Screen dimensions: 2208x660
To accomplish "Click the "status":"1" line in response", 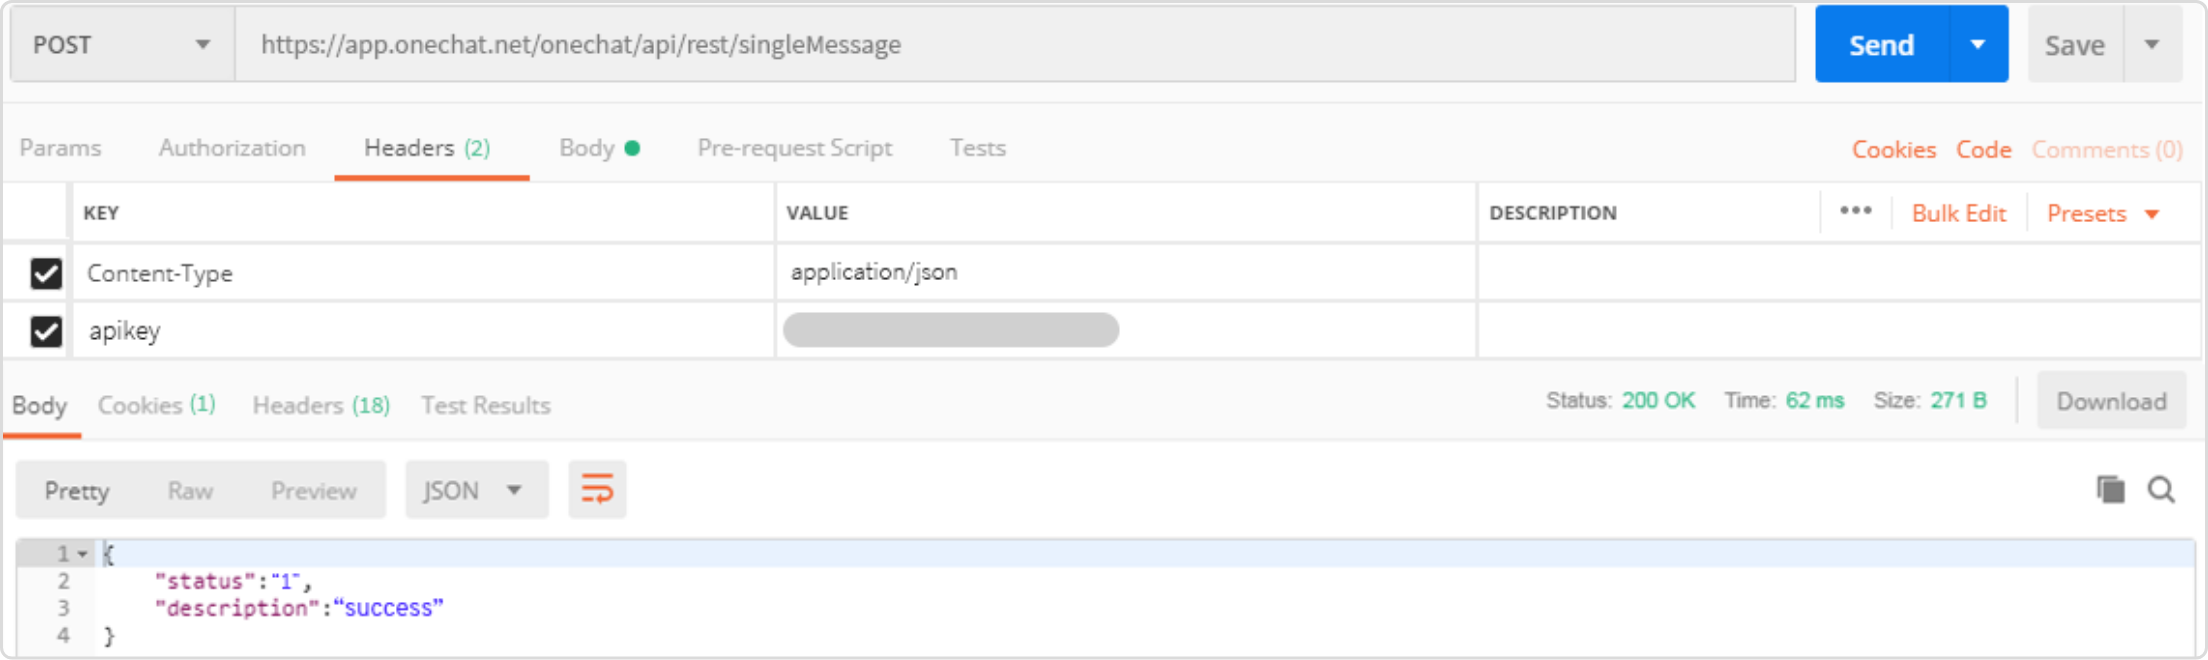I will tap(233, 581).
